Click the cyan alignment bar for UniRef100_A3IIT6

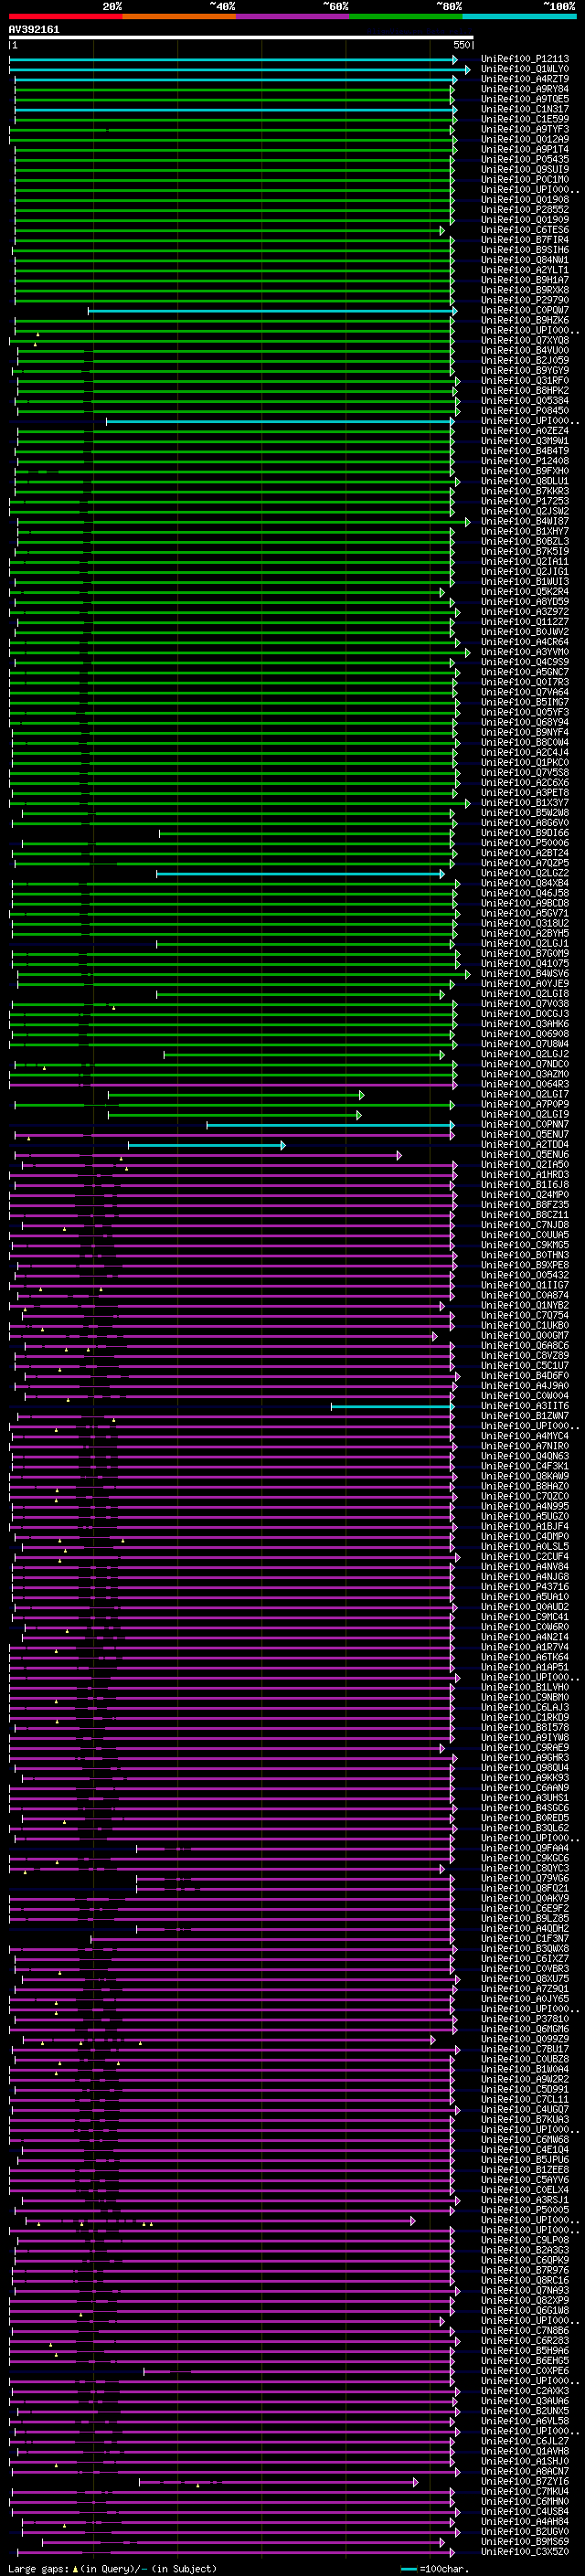tap(393, 1406)
